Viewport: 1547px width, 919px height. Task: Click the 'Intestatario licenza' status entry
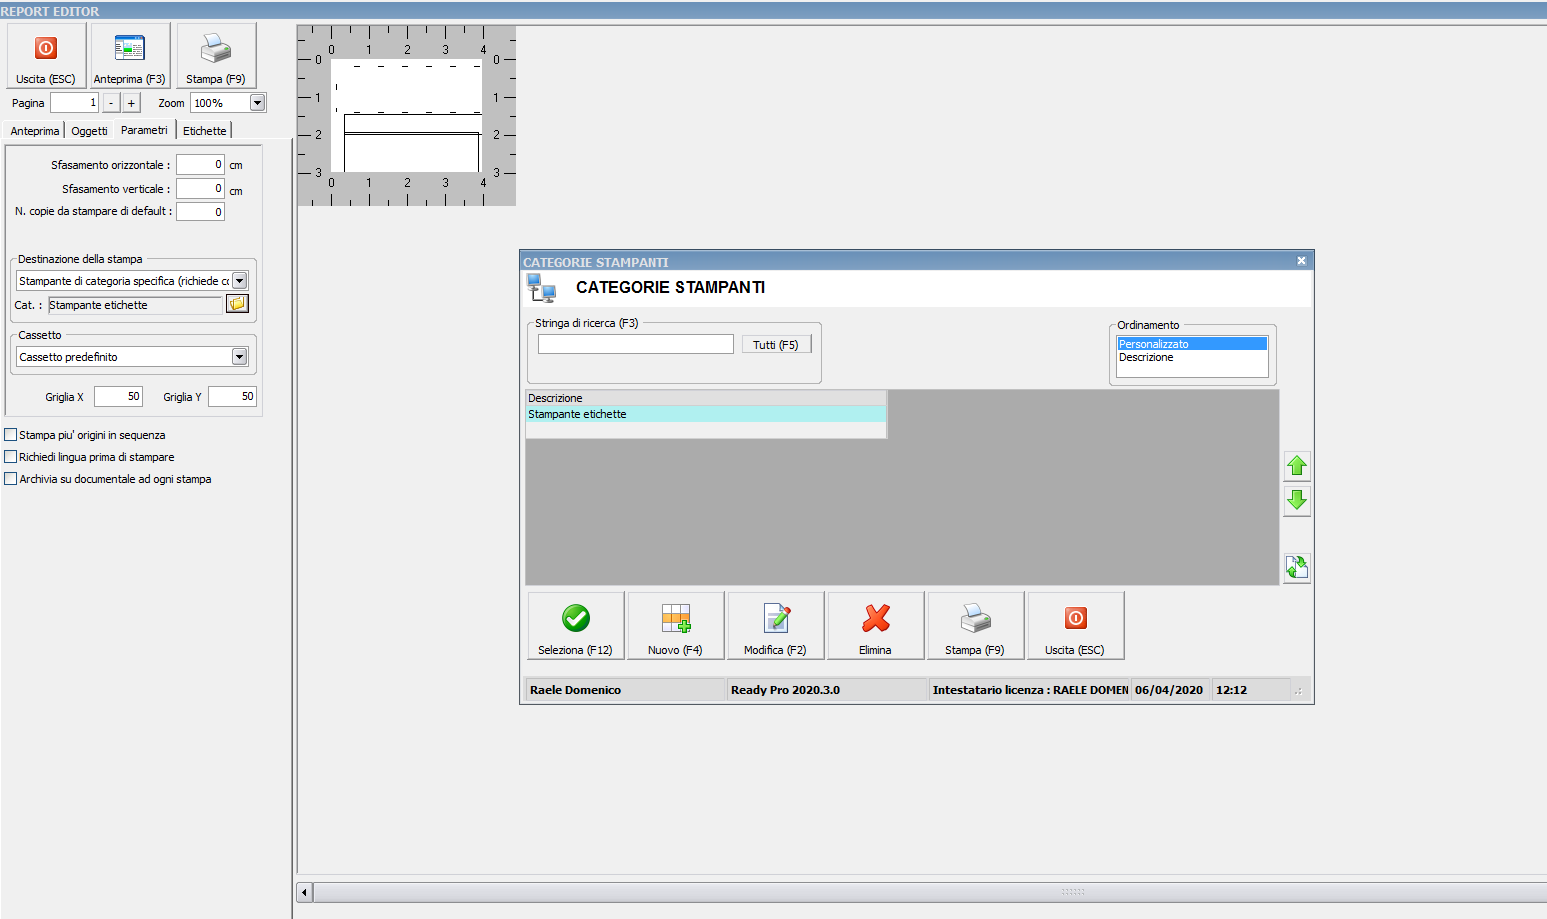tap(1030, 690)
